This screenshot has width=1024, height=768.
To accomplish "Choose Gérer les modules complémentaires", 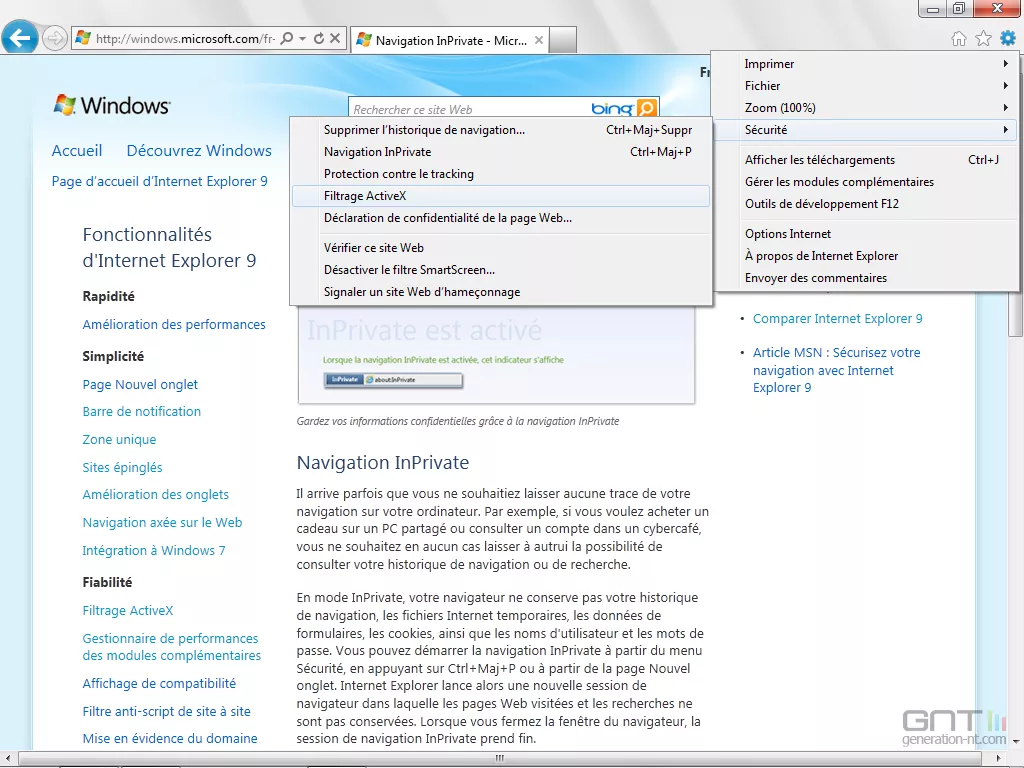I will point(867,182).
